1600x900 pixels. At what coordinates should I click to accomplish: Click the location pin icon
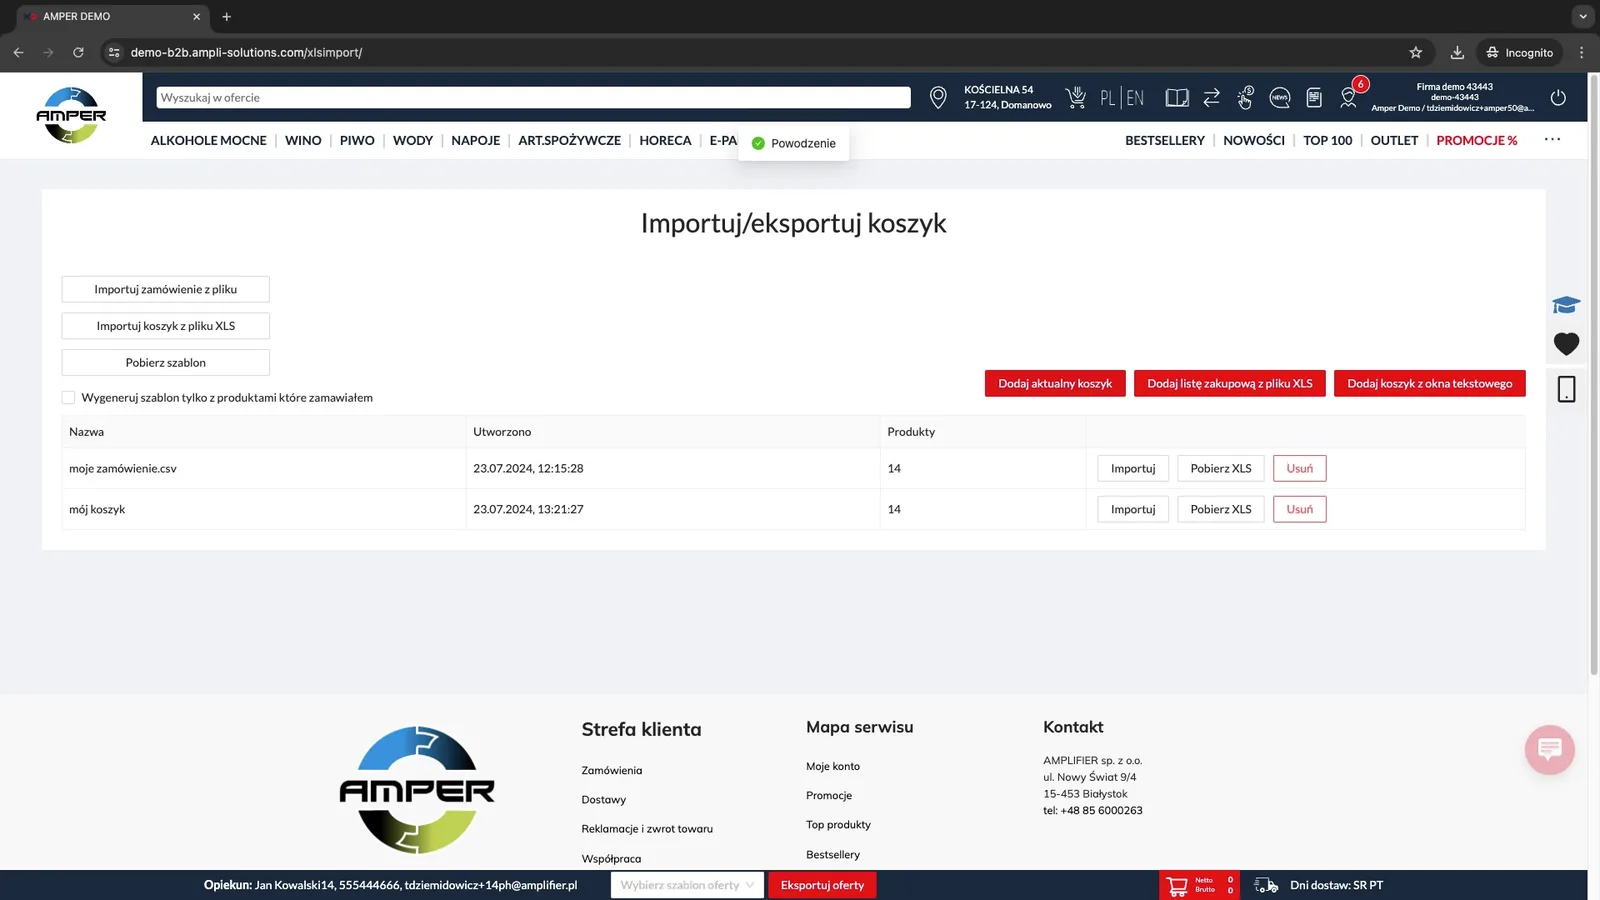[x=938, y=97]
